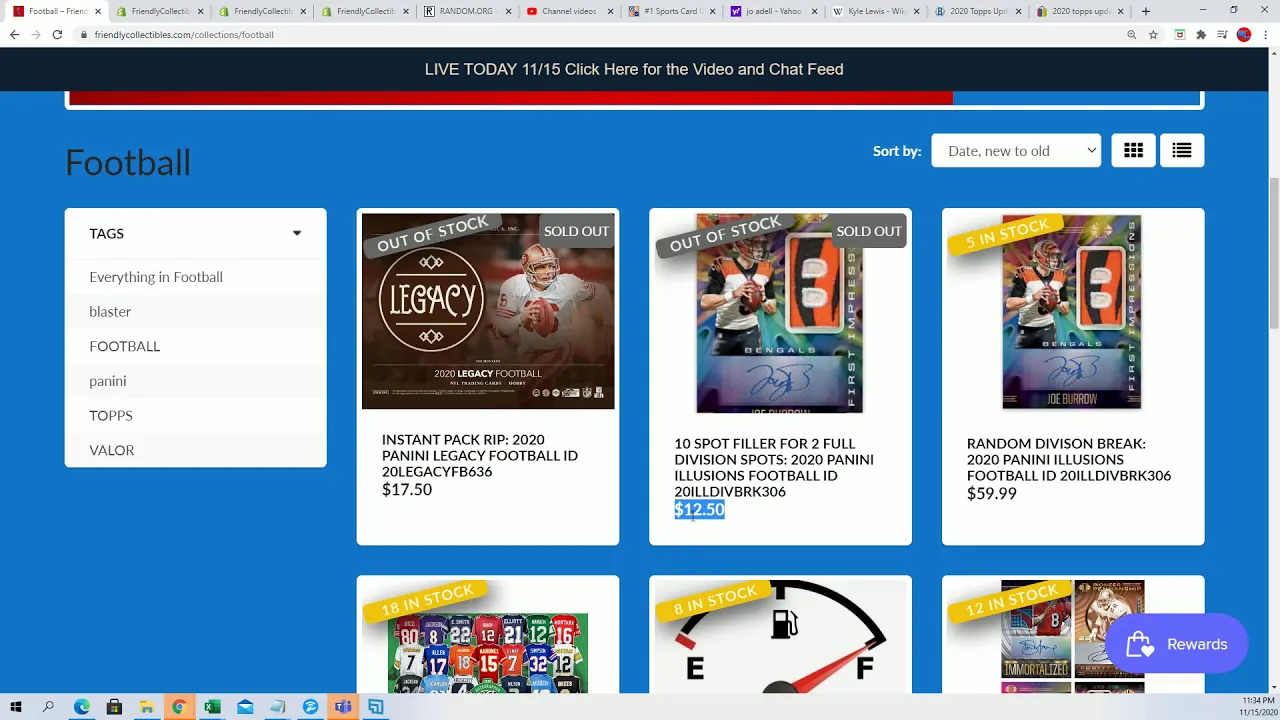This screenshot has height=720, width=1280.
Task: Open the Chrome three-dot menu
Action: (1265, 34)
